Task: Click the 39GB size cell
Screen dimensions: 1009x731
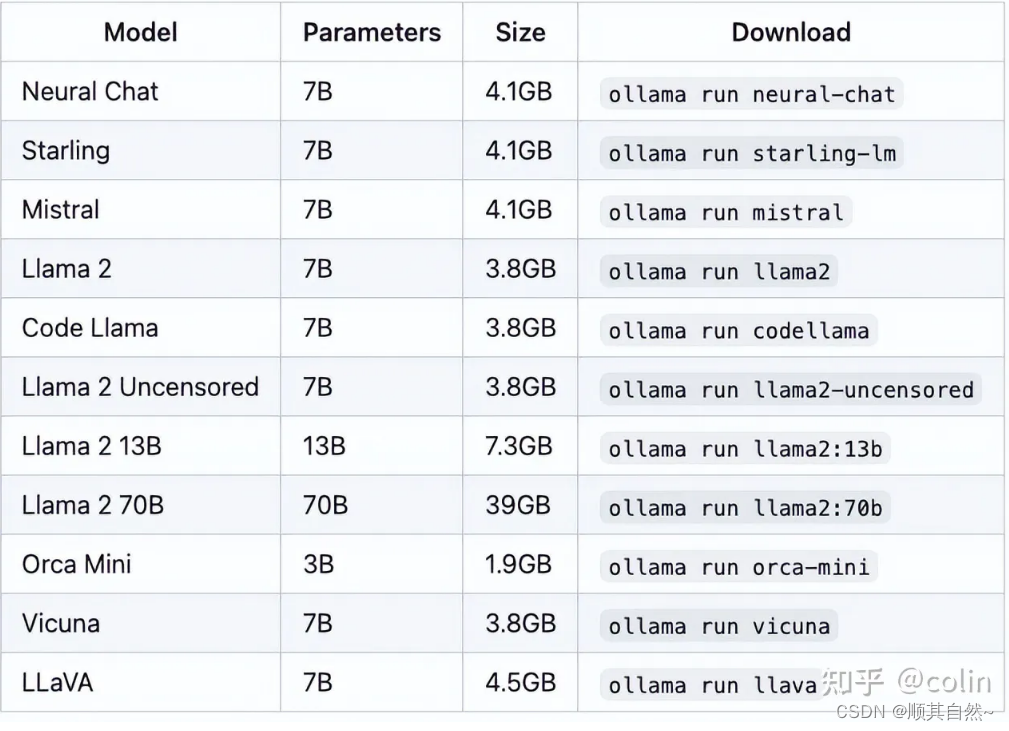Action: 518,505
